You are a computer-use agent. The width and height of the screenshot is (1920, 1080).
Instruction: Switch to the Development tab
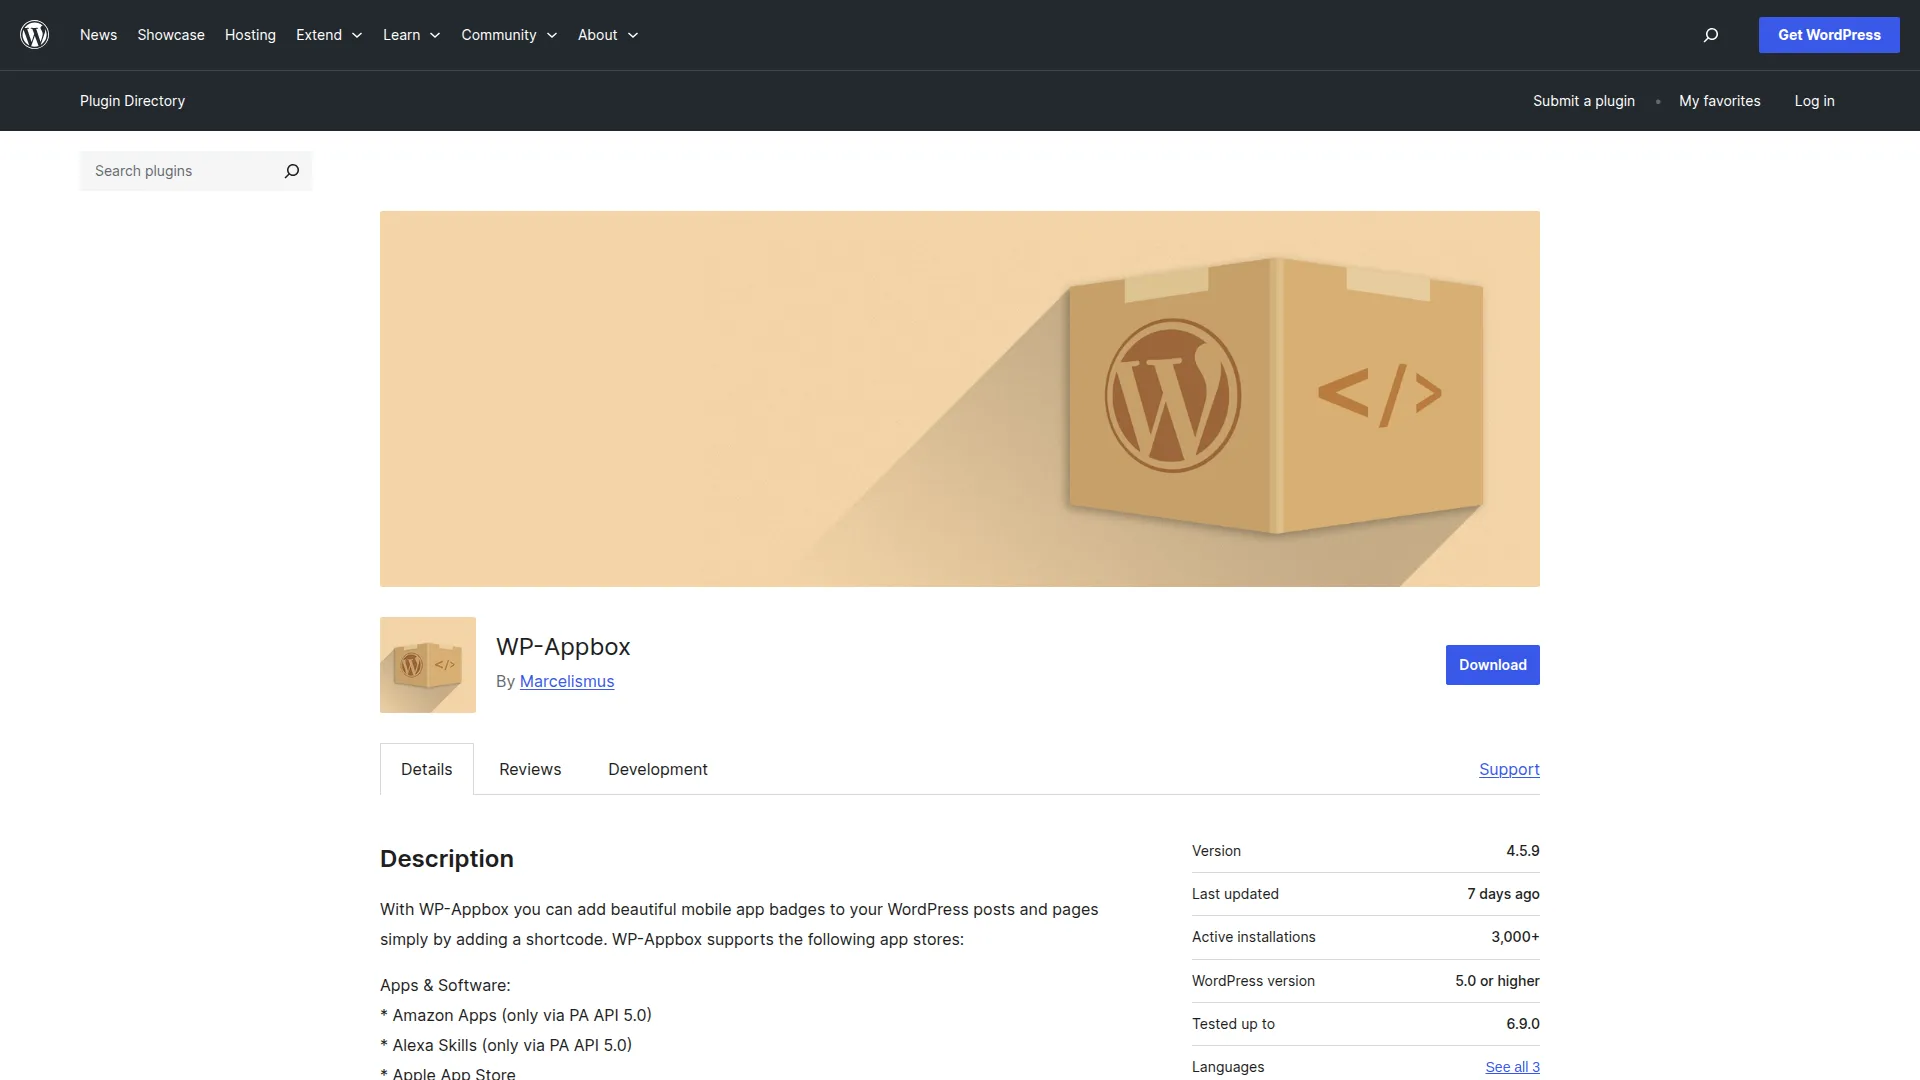pyautogui.click(x=658, y=769)
